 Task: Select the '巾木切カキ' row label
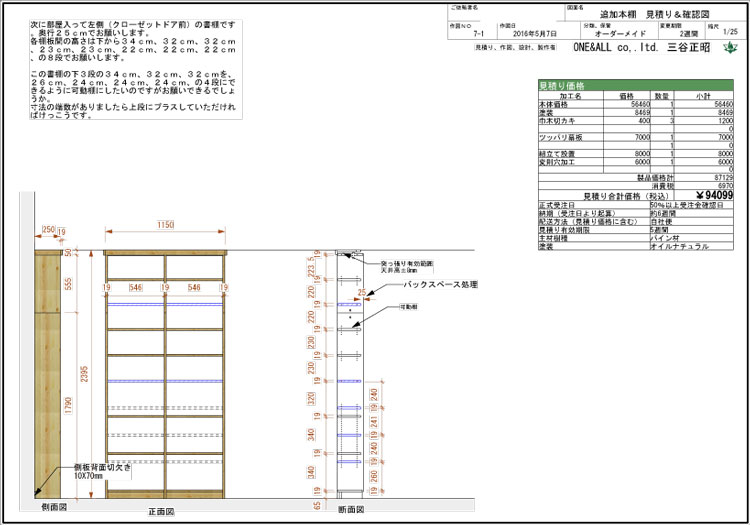pos(557,121)
